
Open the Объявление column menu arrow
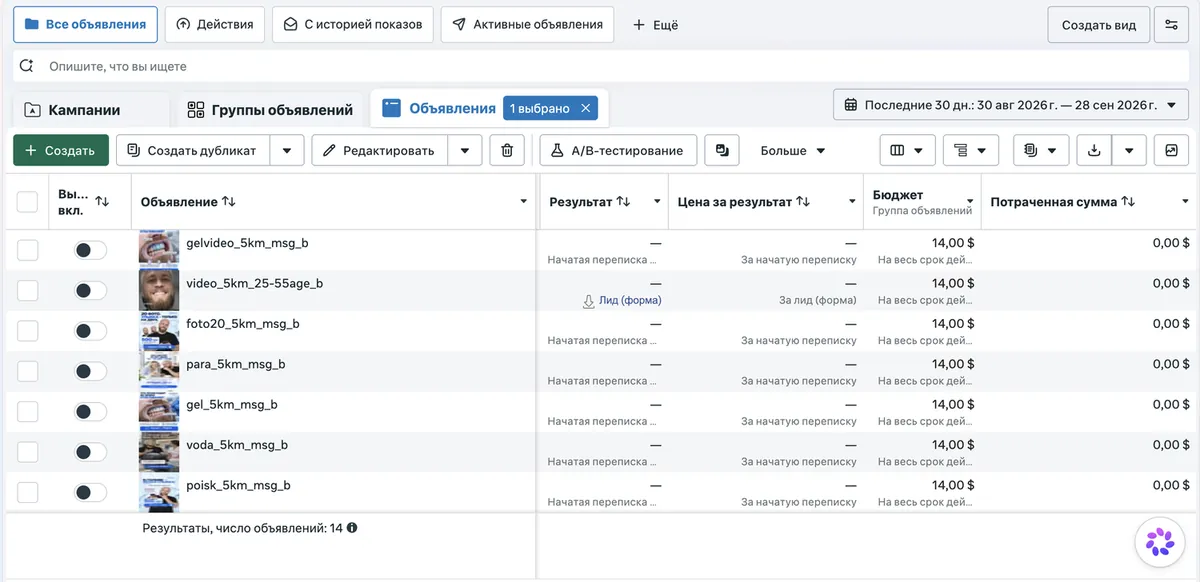[x=524, y=201]
